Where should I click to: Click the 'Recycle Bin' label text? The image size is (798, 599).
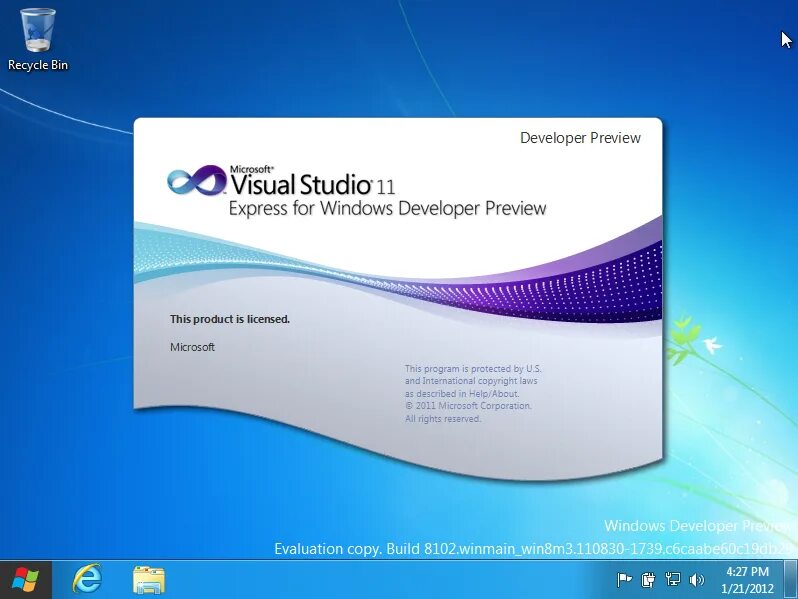pos(38,65)
